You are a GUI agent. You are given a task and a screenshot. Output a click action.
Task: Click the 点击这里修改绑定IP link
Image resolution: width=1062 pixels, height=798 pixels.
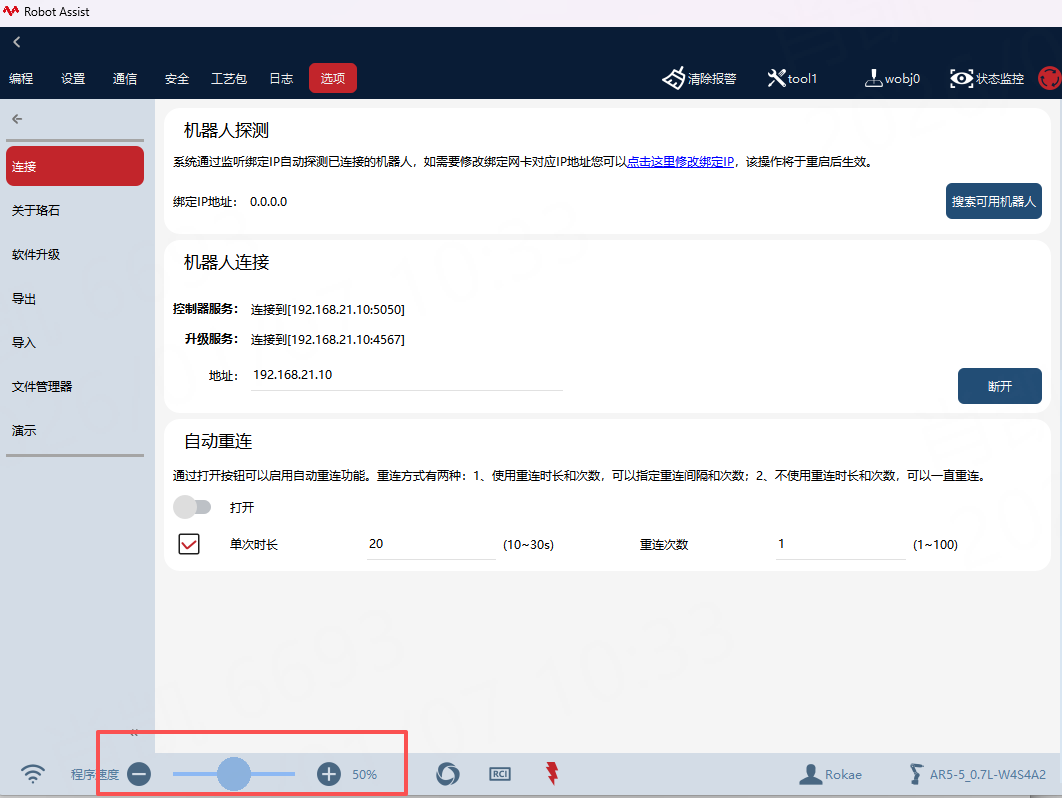[x=680, y=162]
